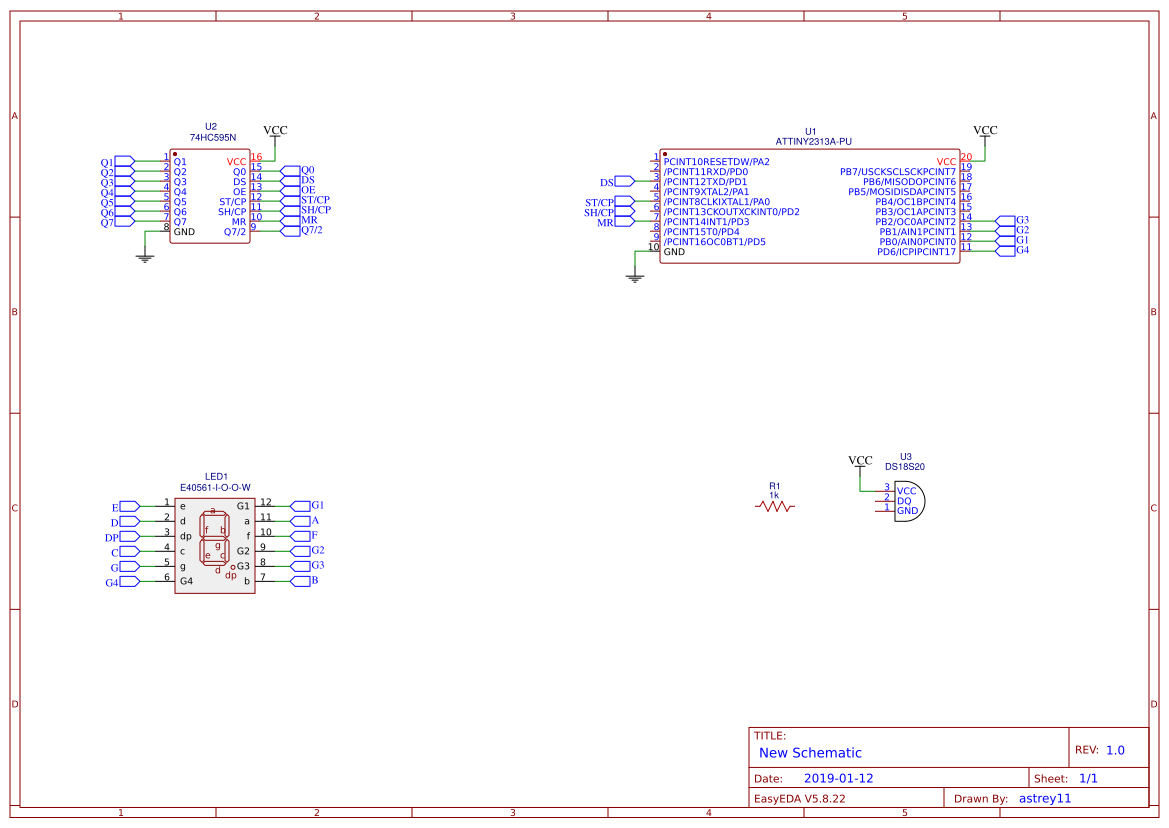The image size is (1169, 828).
Task: Toggle the ground symbol below U2
Action: [143, 256]
